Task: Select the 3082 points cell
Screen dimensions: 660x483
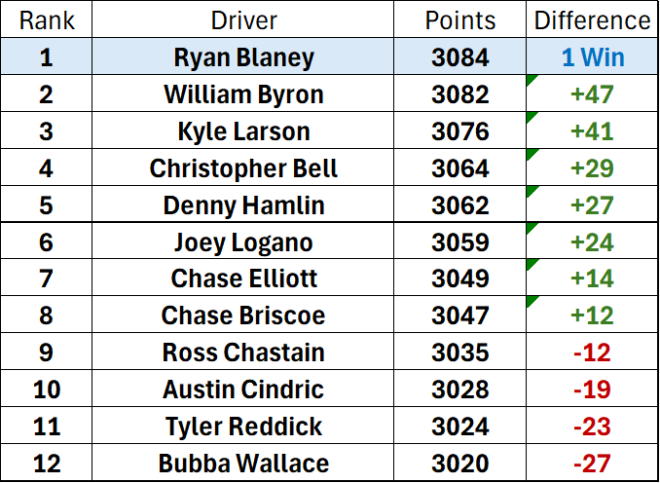Action: pyautogui.click(x=460, y=95)
